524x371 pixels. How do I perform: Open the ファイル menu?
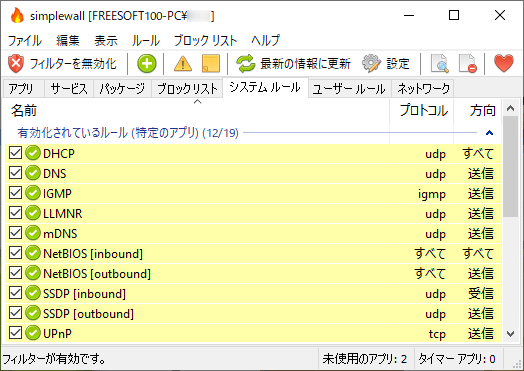25,40
